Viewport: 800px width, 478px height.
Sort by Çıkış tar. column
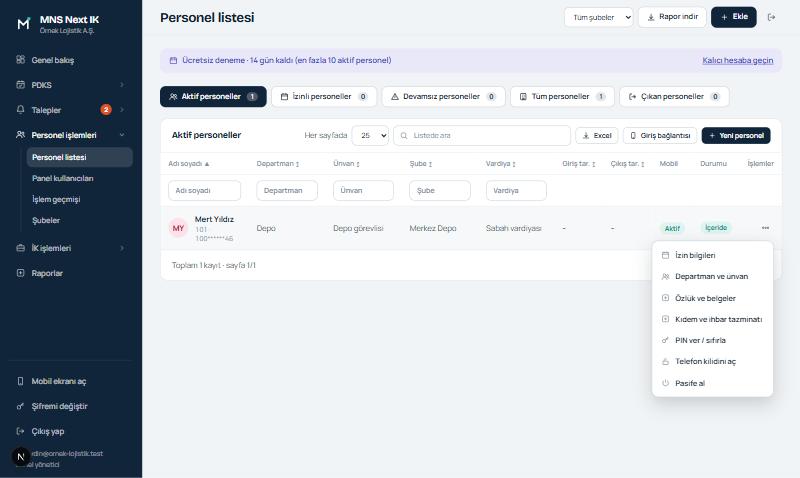(x=628, y=164)
